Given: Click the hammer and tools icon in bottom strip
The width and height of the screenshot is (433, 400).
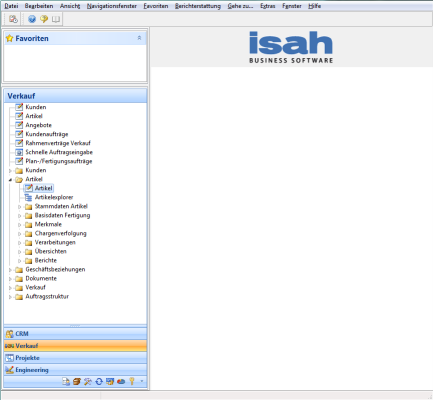Looking at the screenshot, I should pyautogui.click(x=88, y=381).
